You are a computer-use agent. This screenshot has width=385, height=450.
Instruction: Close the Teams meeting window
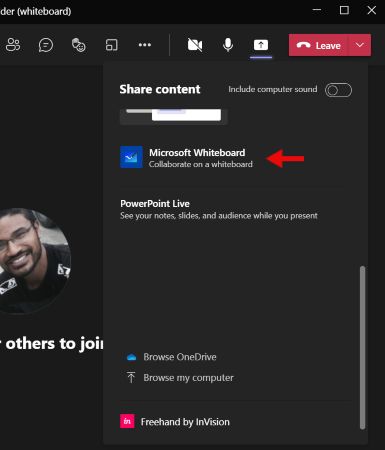click(372, 10)
